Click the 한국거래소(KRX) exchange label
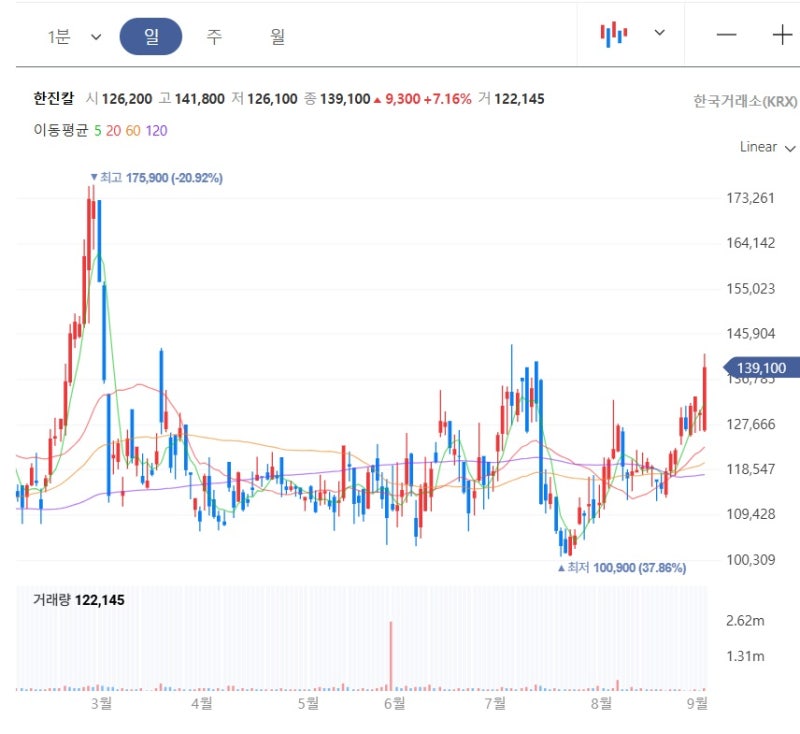 pyautogui.click(x=744, y=101)
